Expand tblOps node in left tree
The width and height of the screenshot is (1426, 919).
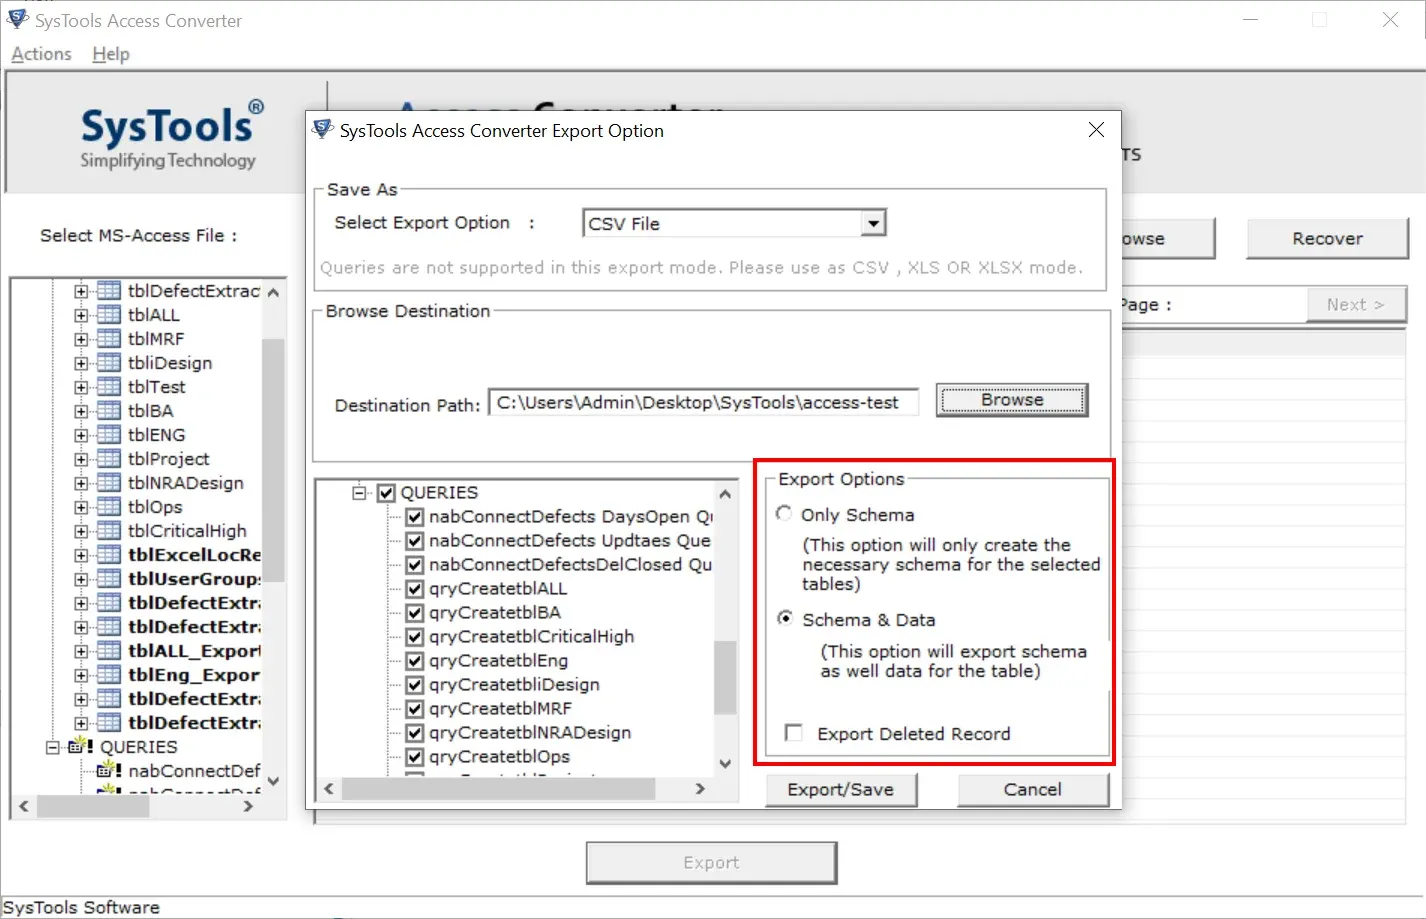point(81,507)
